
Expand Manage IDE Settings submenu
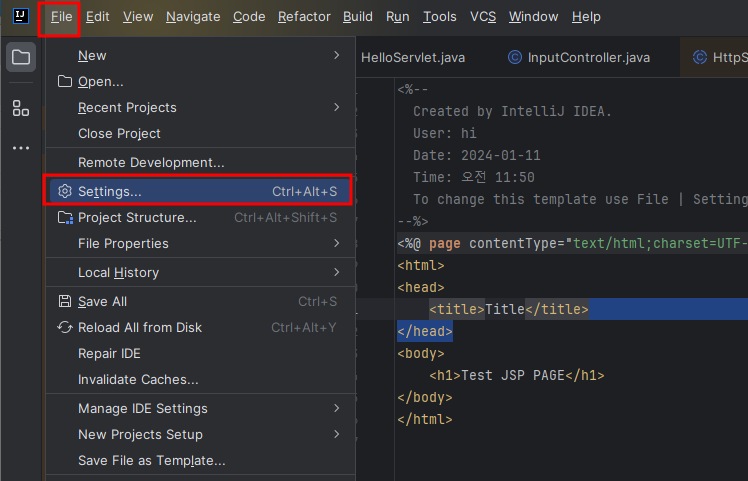coord(337,408)
